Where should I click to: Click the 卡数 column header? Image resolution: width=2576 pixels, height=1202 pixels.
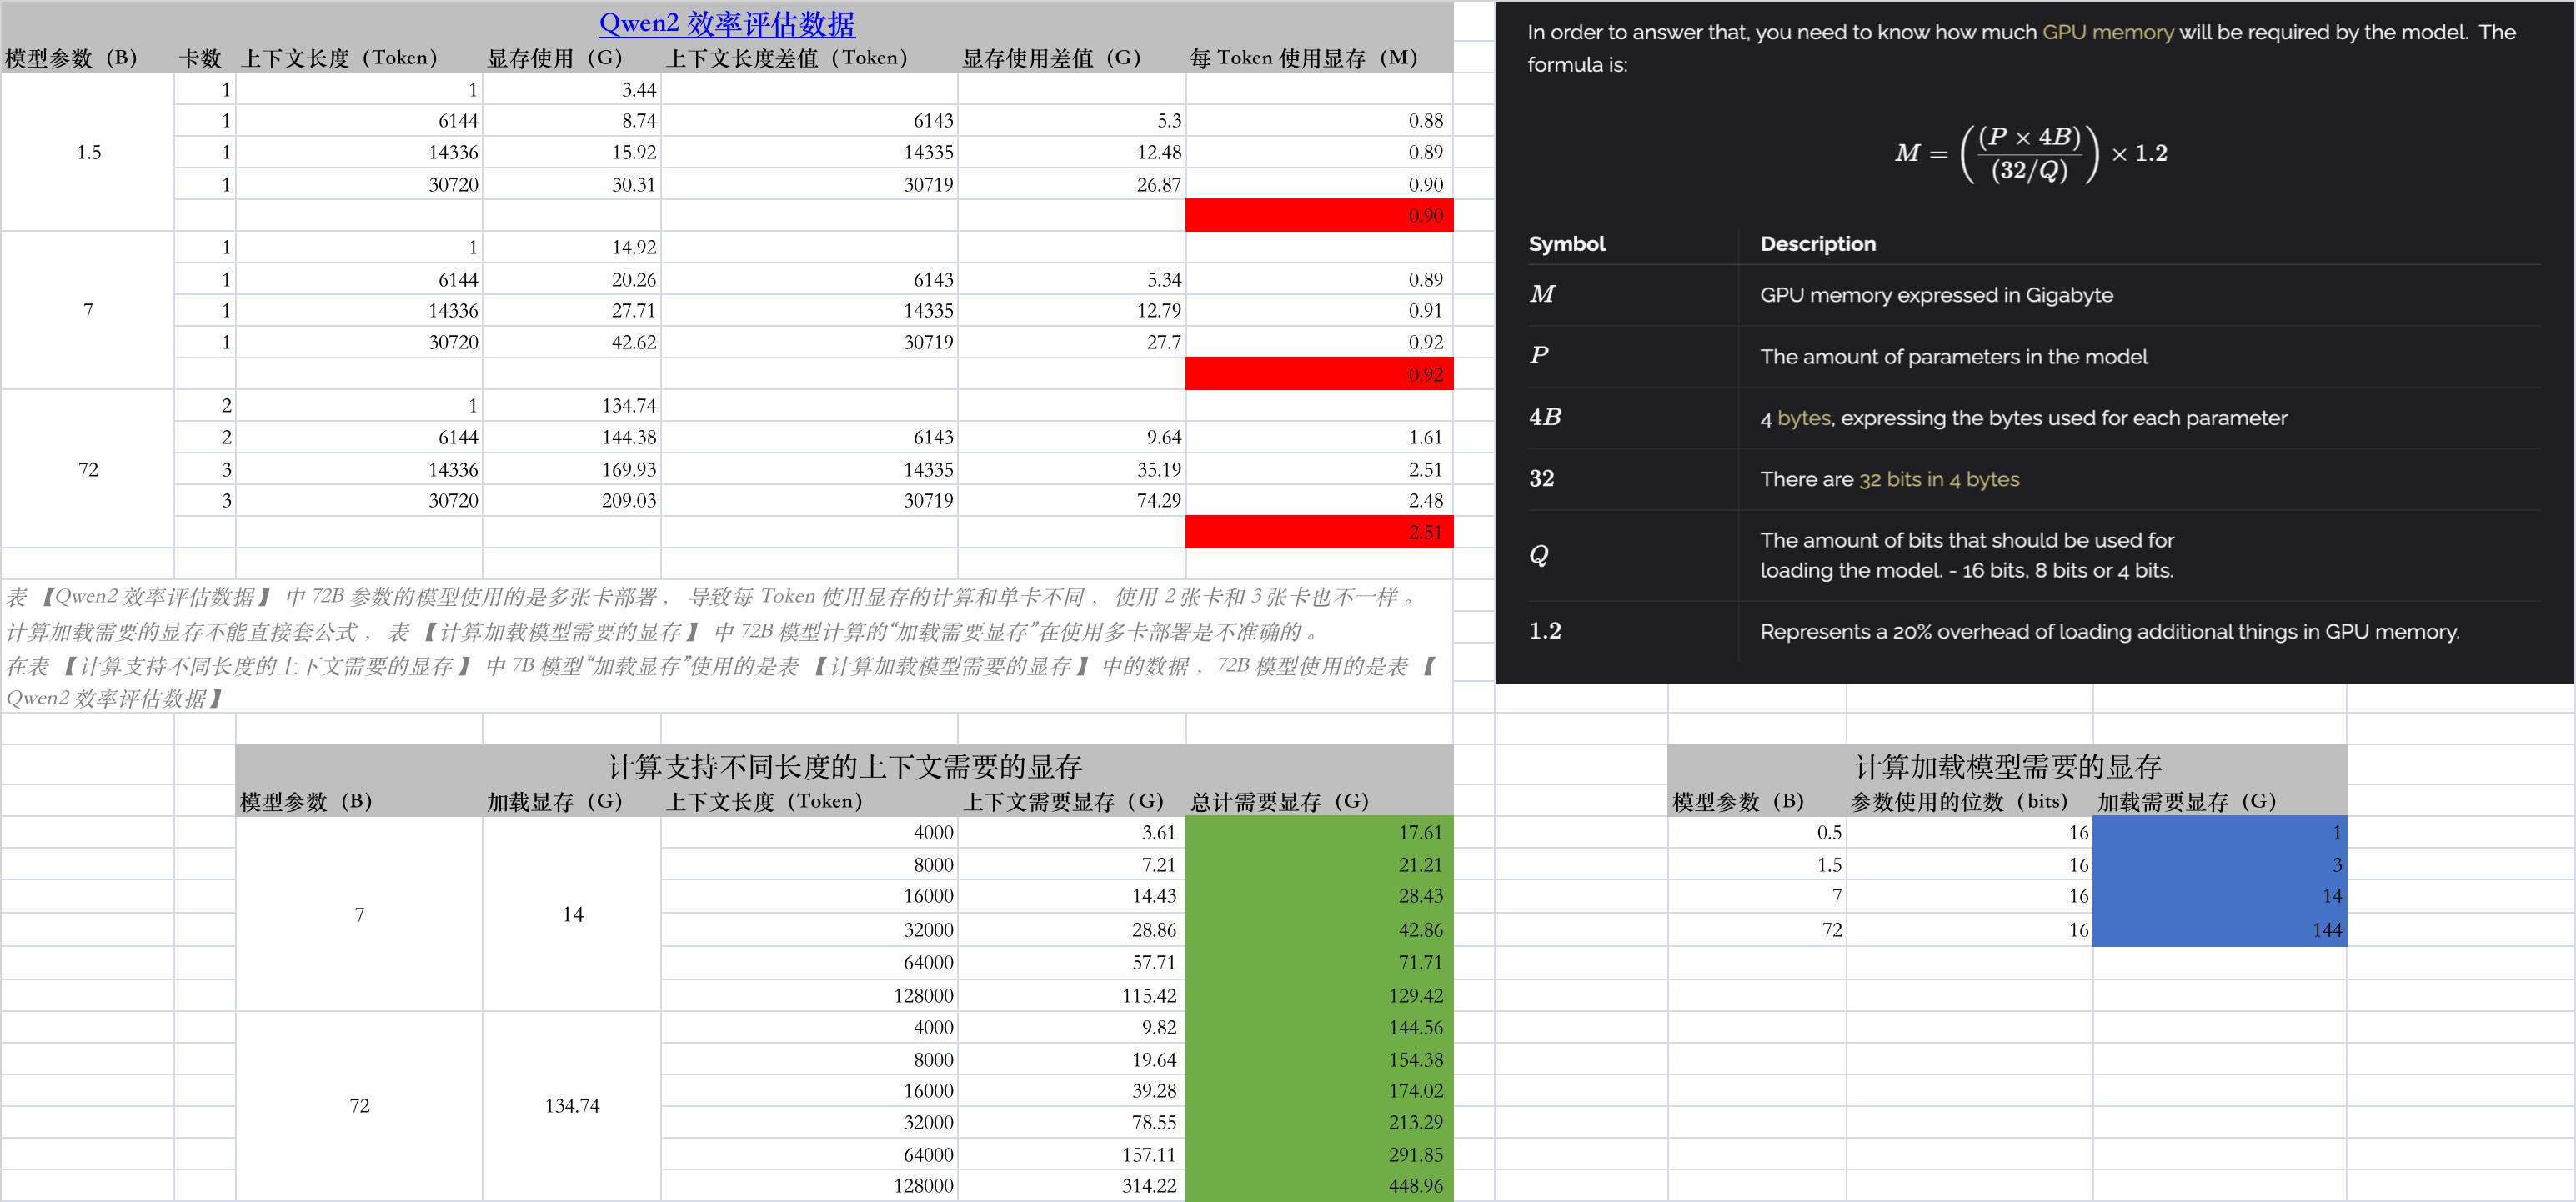point(200,58)
